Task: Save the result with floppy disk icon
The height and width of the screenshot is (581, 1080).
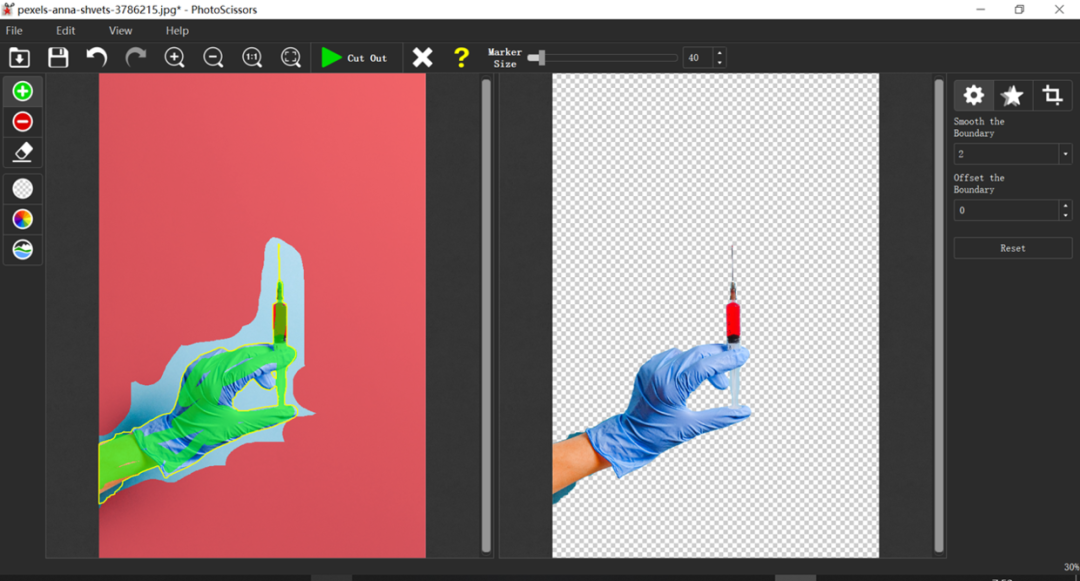Action: 58,58
